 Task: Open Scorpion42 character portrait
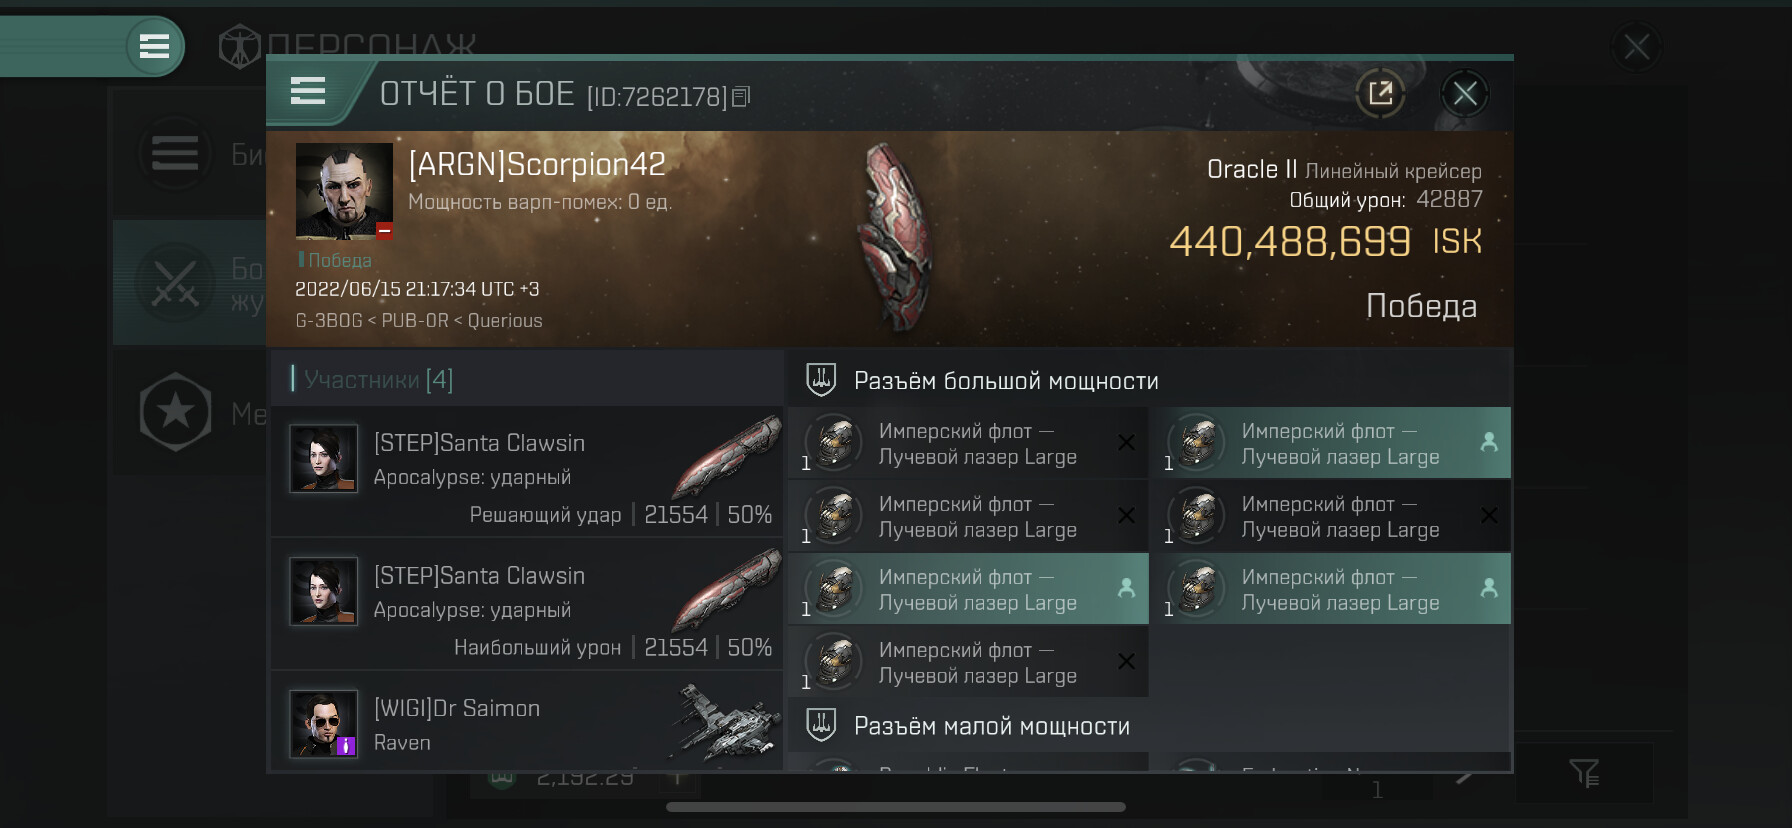pyautogui.click(x=344, y=191)
